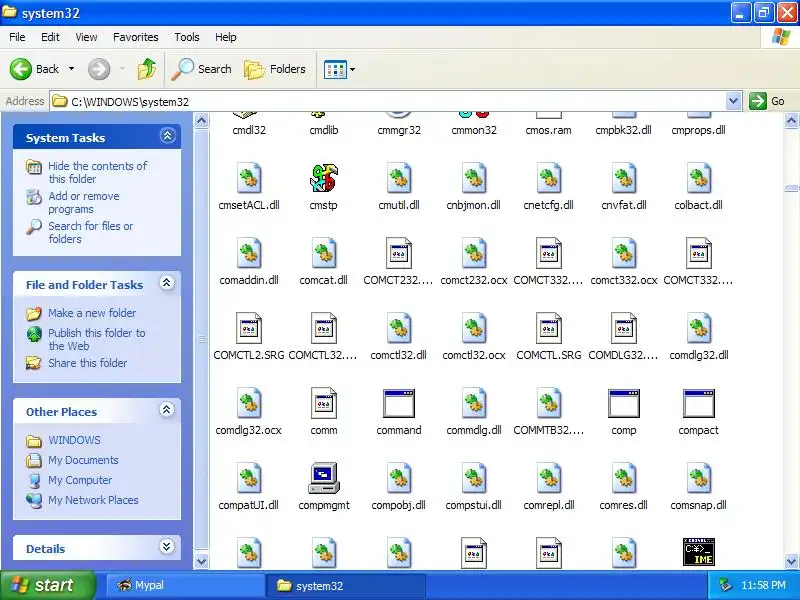Image resolution: width=800 pixels, height=600 pixels.
Task: Open the Favorites menu
Action: click(x=136, y=37)
